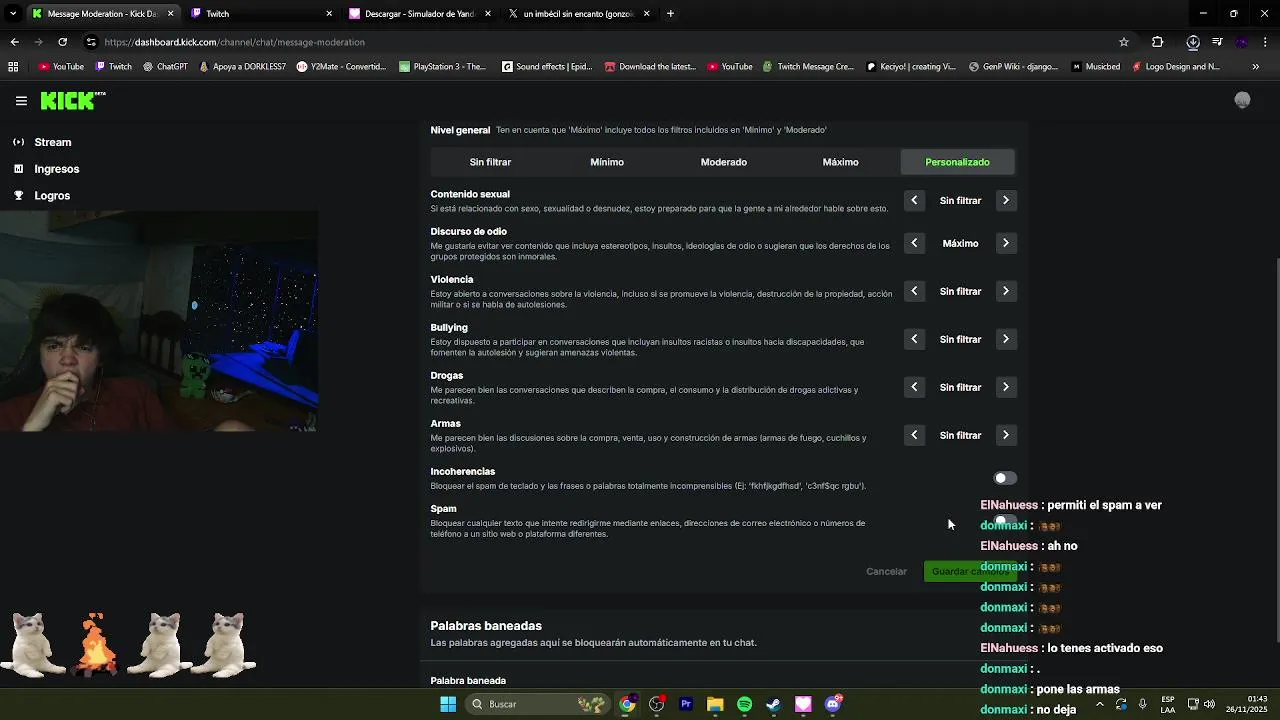Viewport: 1280px width, 720px height.
Task: Reload the page with the refresh icon
Action: [62, 42]
